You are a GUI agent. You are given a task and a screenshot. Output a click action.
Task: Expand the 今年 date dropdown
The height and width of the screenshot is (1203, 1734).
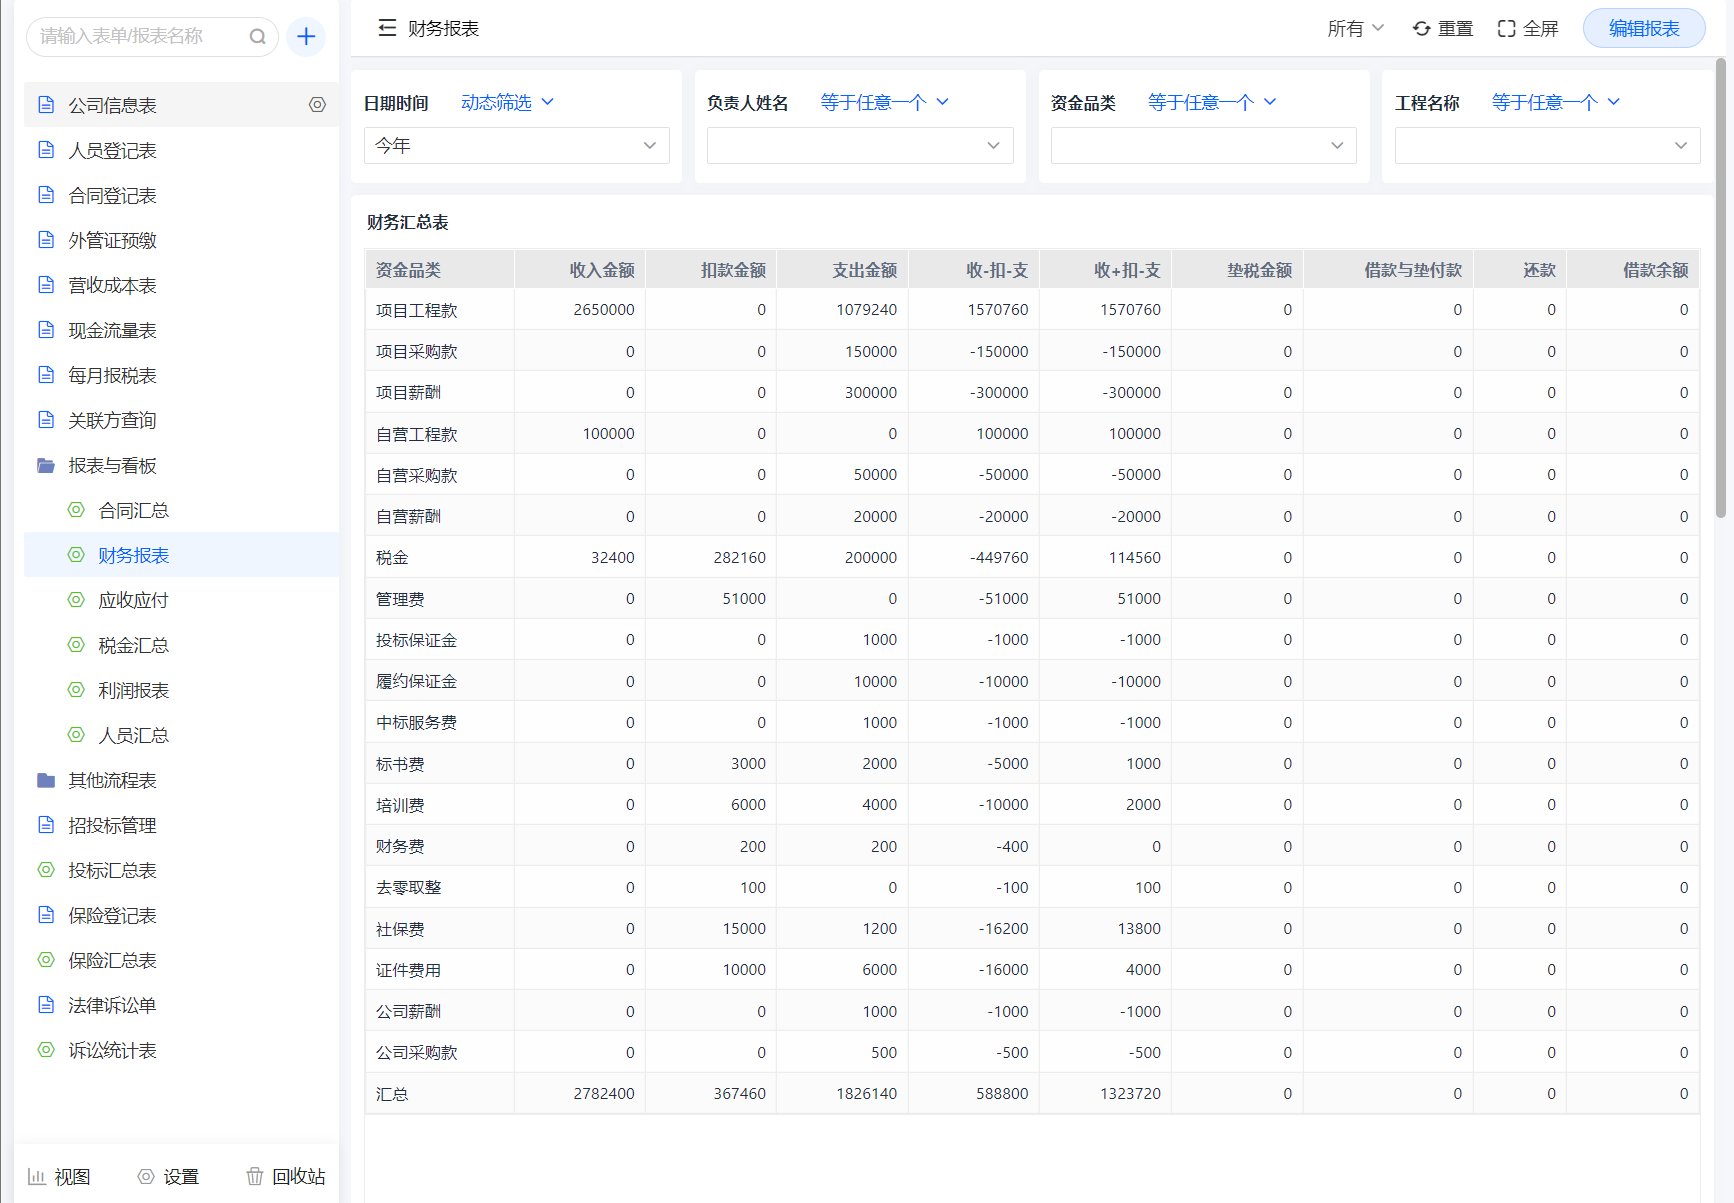tap(516, 146)
